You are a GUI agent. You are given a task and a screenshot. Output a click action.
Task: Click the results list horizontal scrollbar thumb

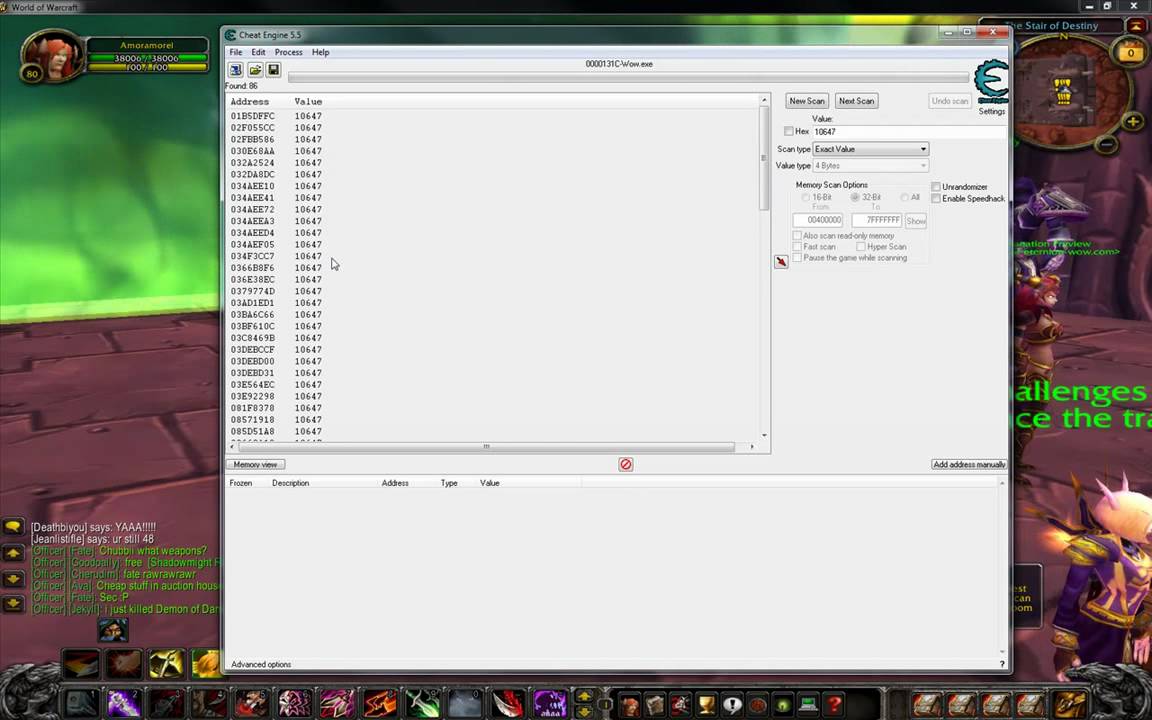pyautogui.click(x=486, y=447)
